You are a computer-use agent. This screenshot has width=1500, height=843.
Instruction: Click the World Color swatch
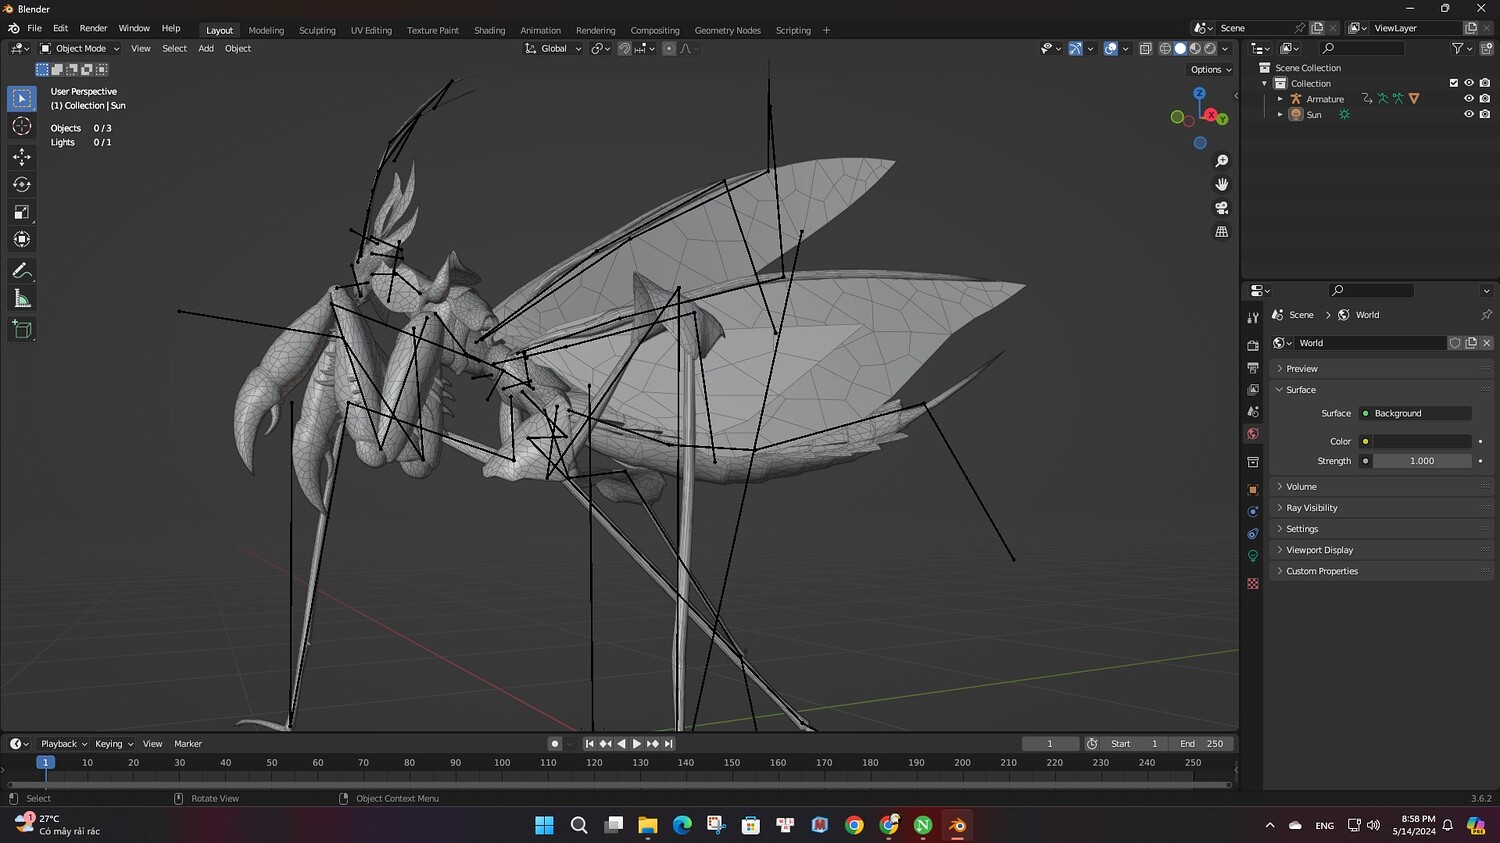pyautogui.click(x=1422, y=441)
